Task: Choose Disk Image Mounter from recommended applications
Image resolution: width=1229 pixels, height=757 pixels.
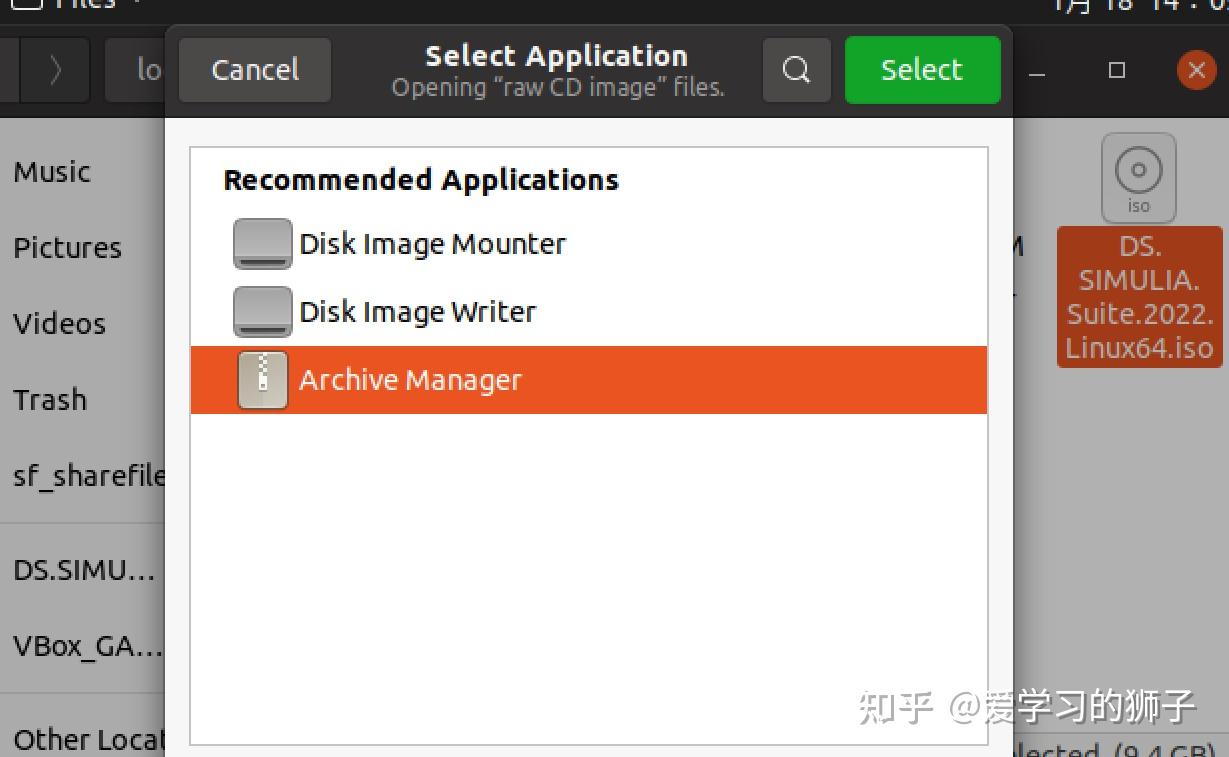Action: tap(433, 243)
